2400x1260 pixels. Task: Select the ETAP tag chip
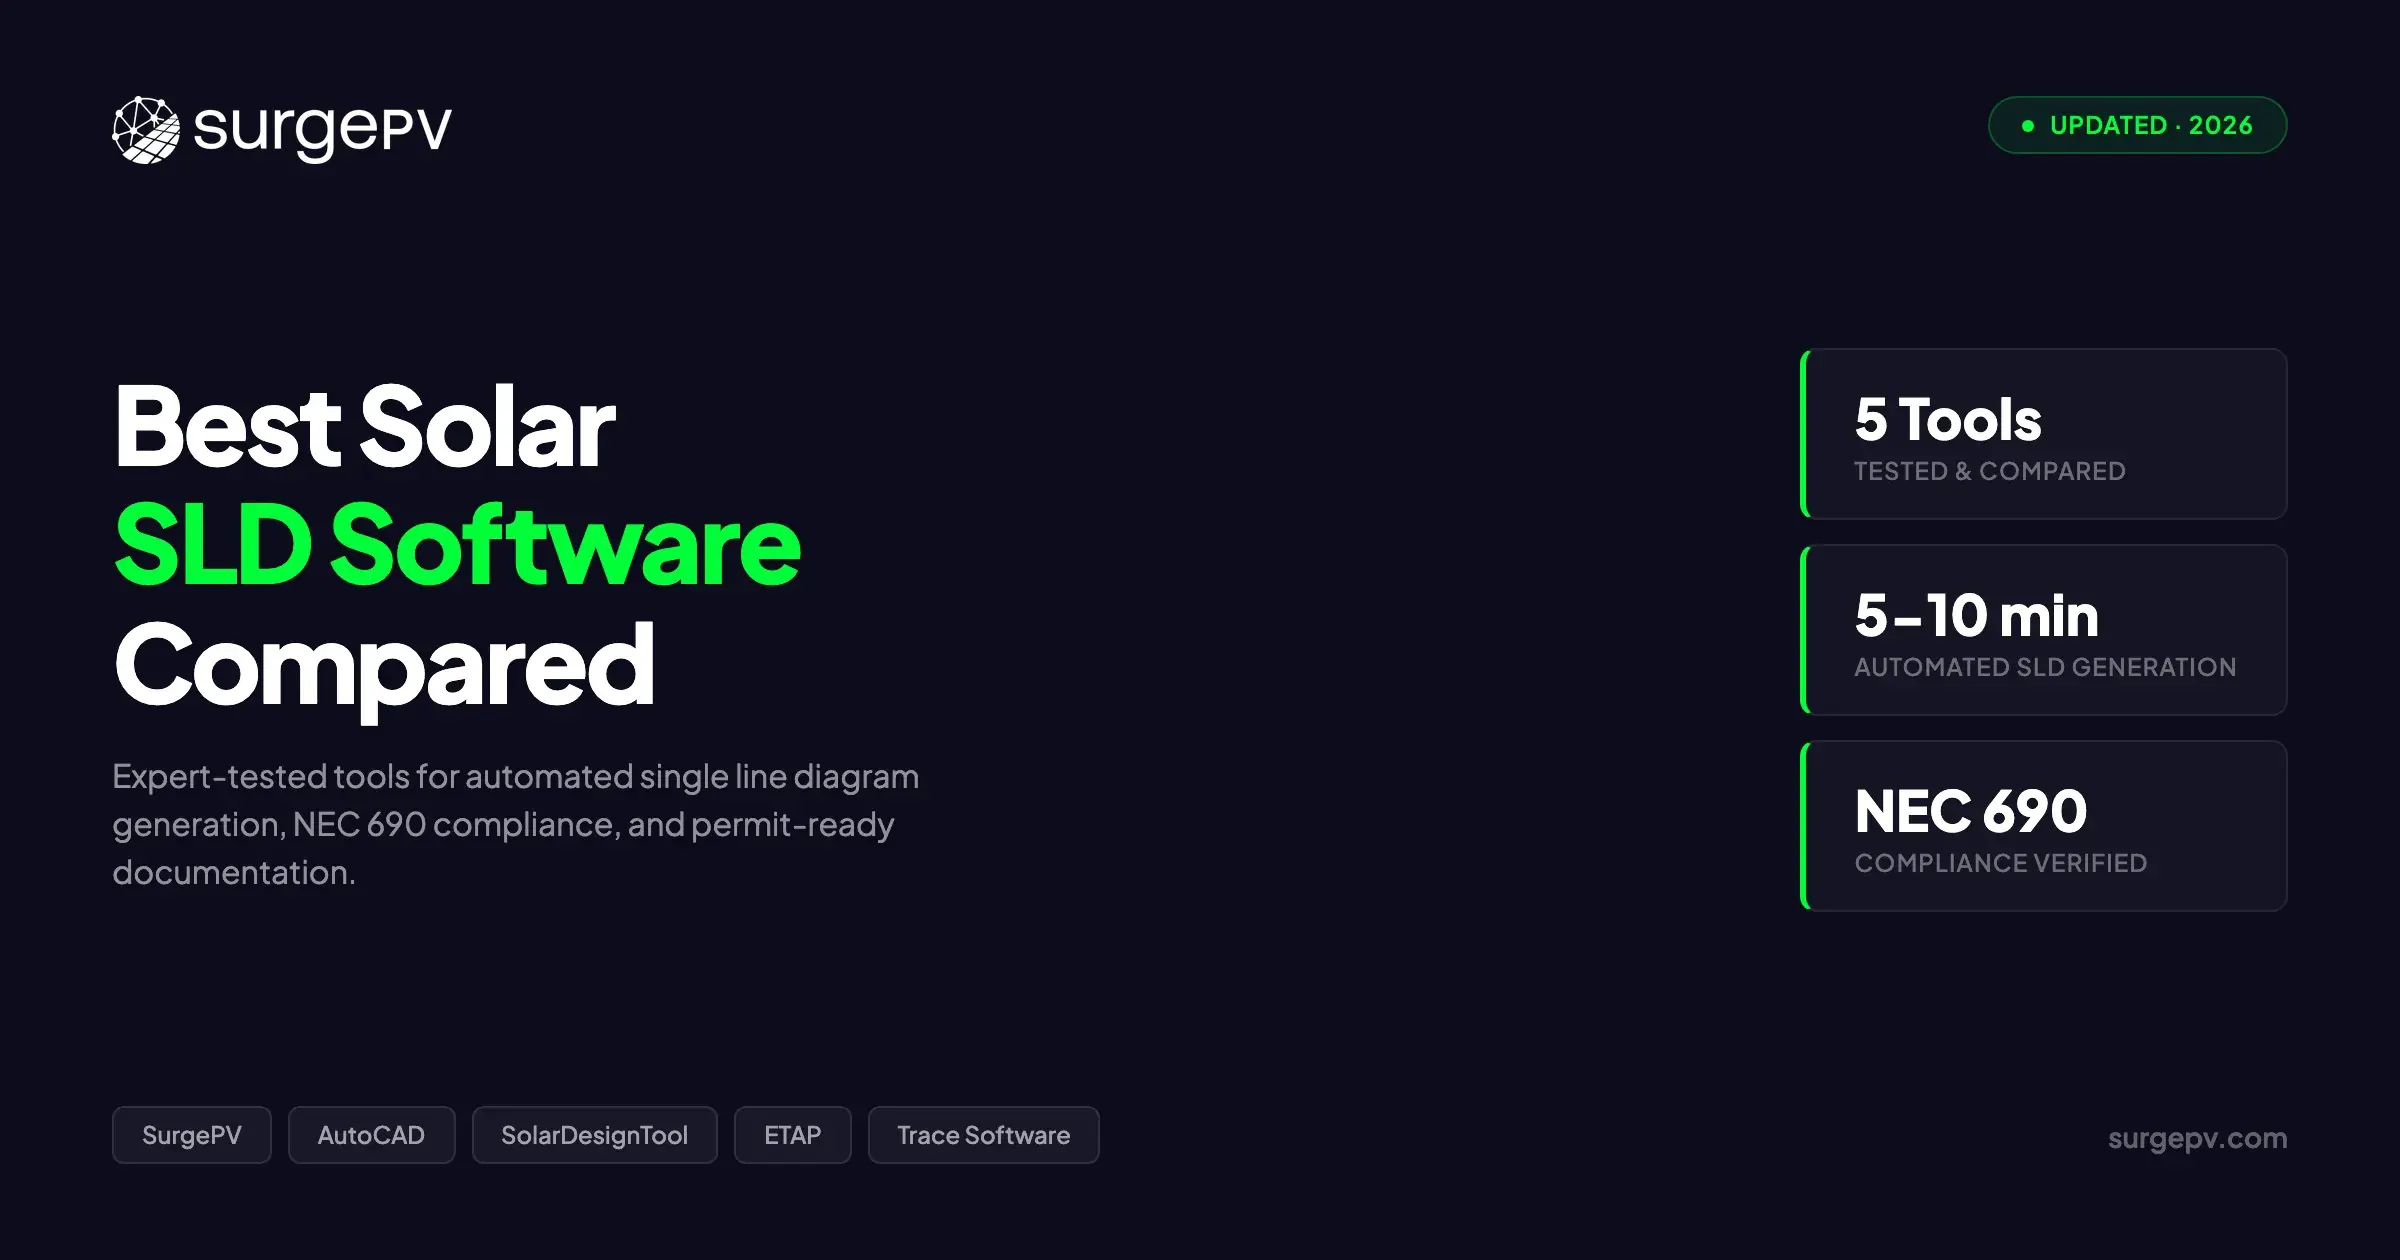point(792,1135)
